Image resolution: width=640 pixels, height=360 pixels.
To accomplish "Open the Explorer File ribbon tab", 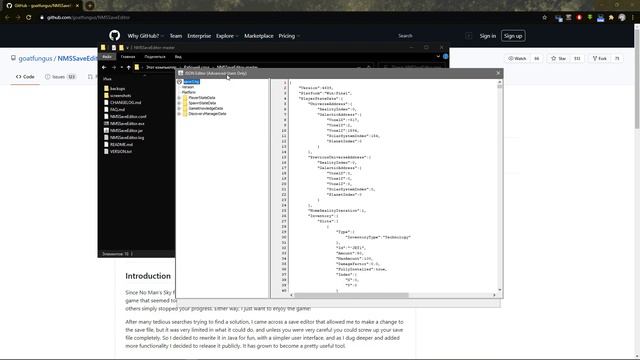I will tap(107, 57).
